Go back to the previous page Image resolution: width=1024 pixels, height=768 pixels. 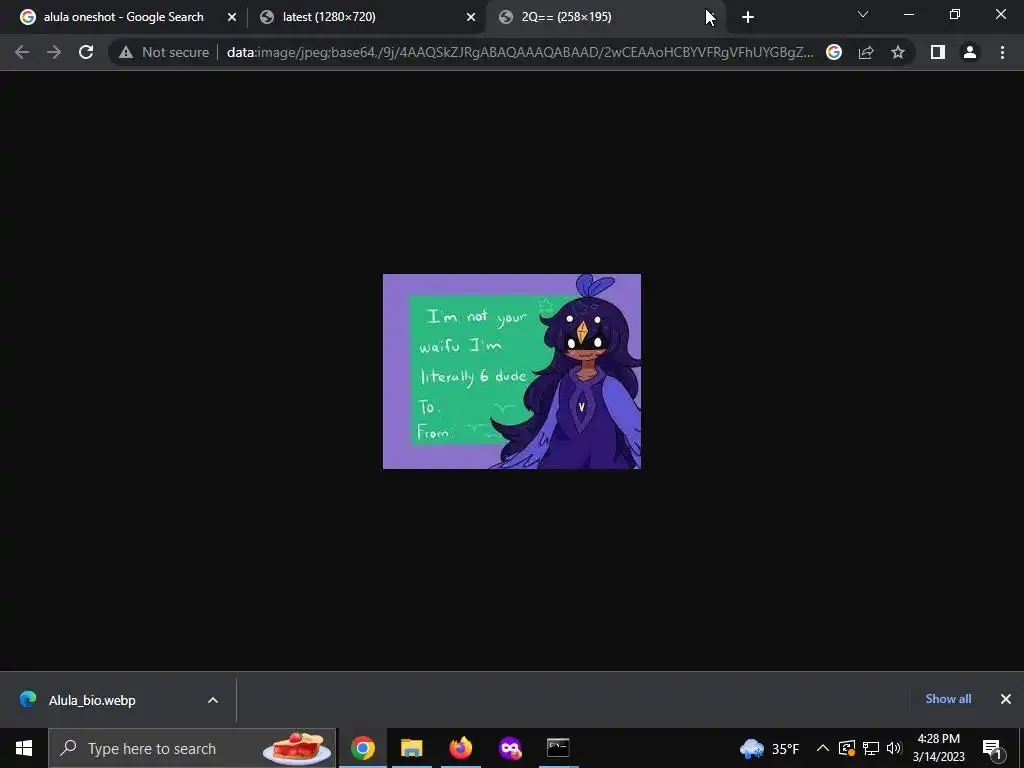point(22,52)
